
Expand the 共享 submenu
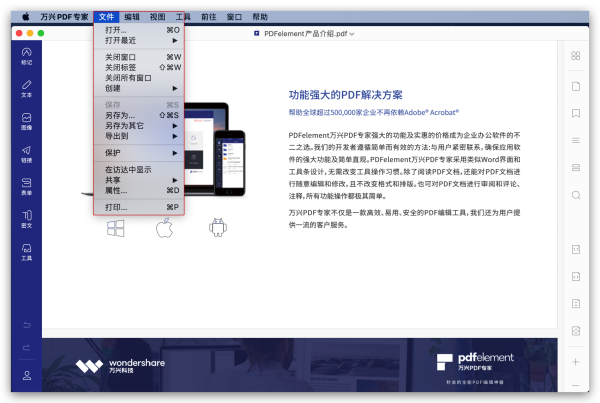[x=139, y=180]
